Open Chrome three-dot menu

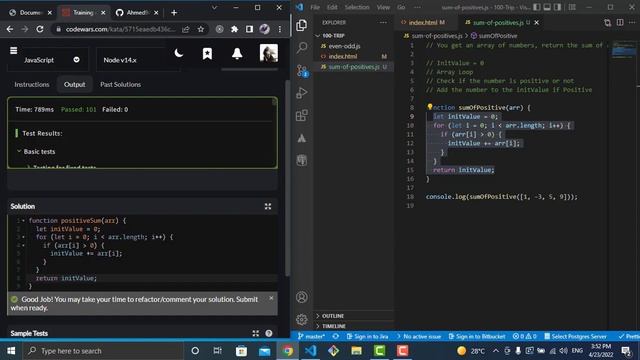pos(280,29)
